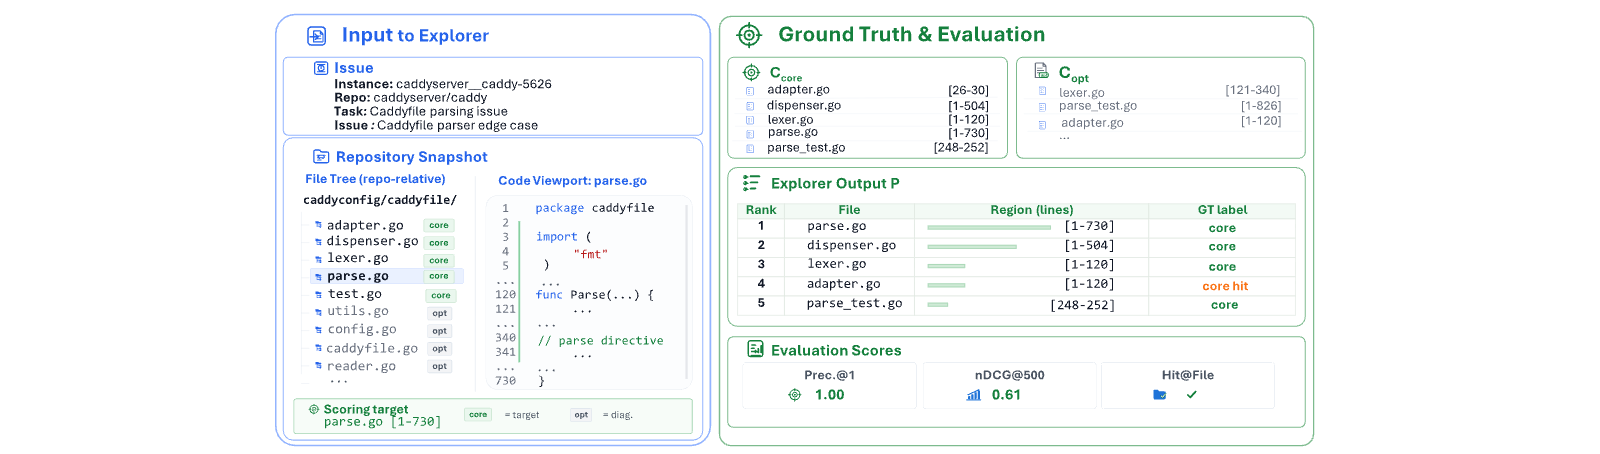The height and width of the screenshot is (454, 1600).
Task: Click the Instance: caddyserver__caddy-5626 line
Action: pyautogui.click(x=443, y=84)
